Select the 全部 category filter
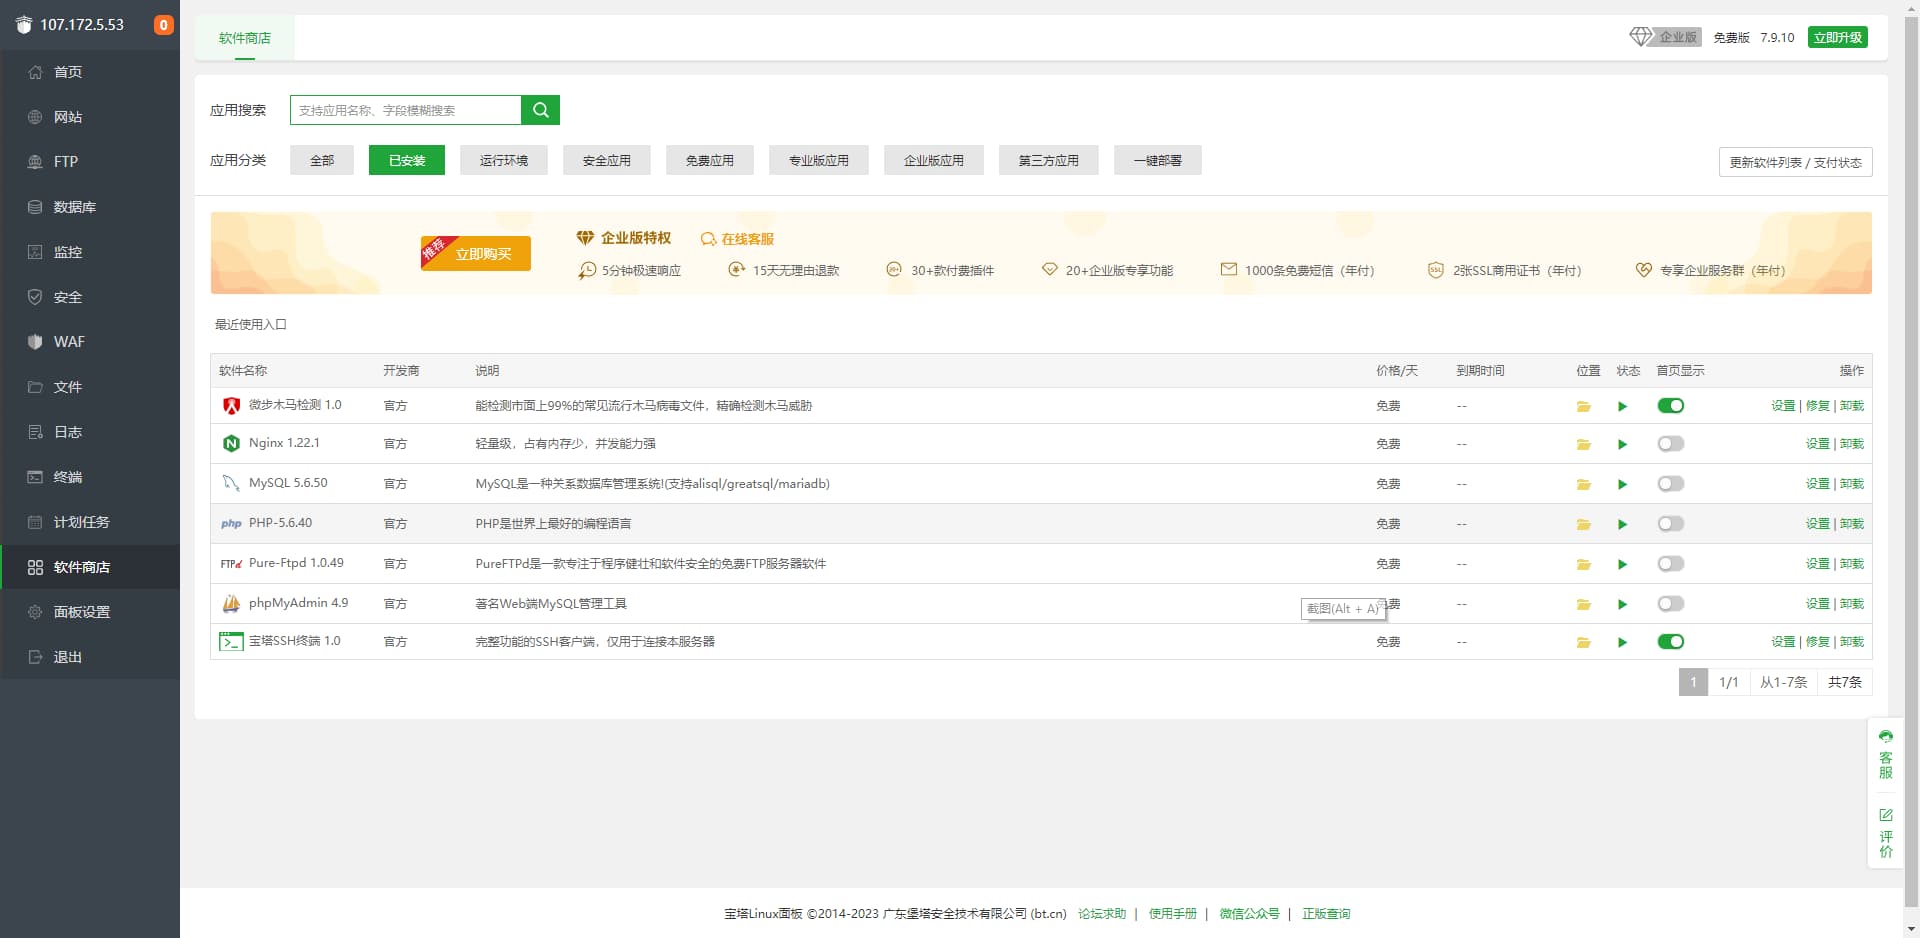 pos(322,160)
